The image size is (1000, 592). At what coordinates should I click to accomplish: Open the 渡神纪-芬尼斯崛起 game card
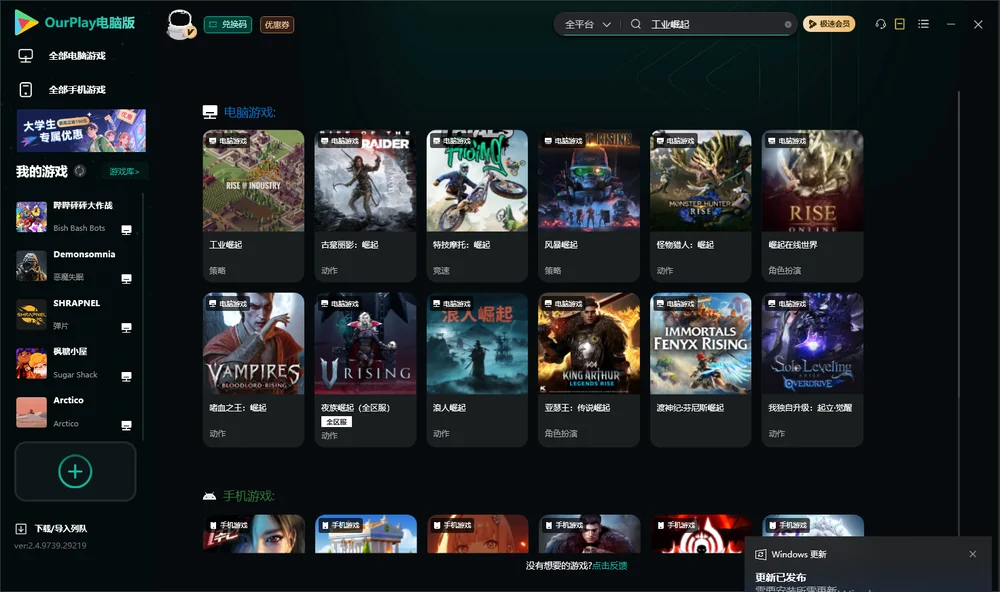[701, 369]
